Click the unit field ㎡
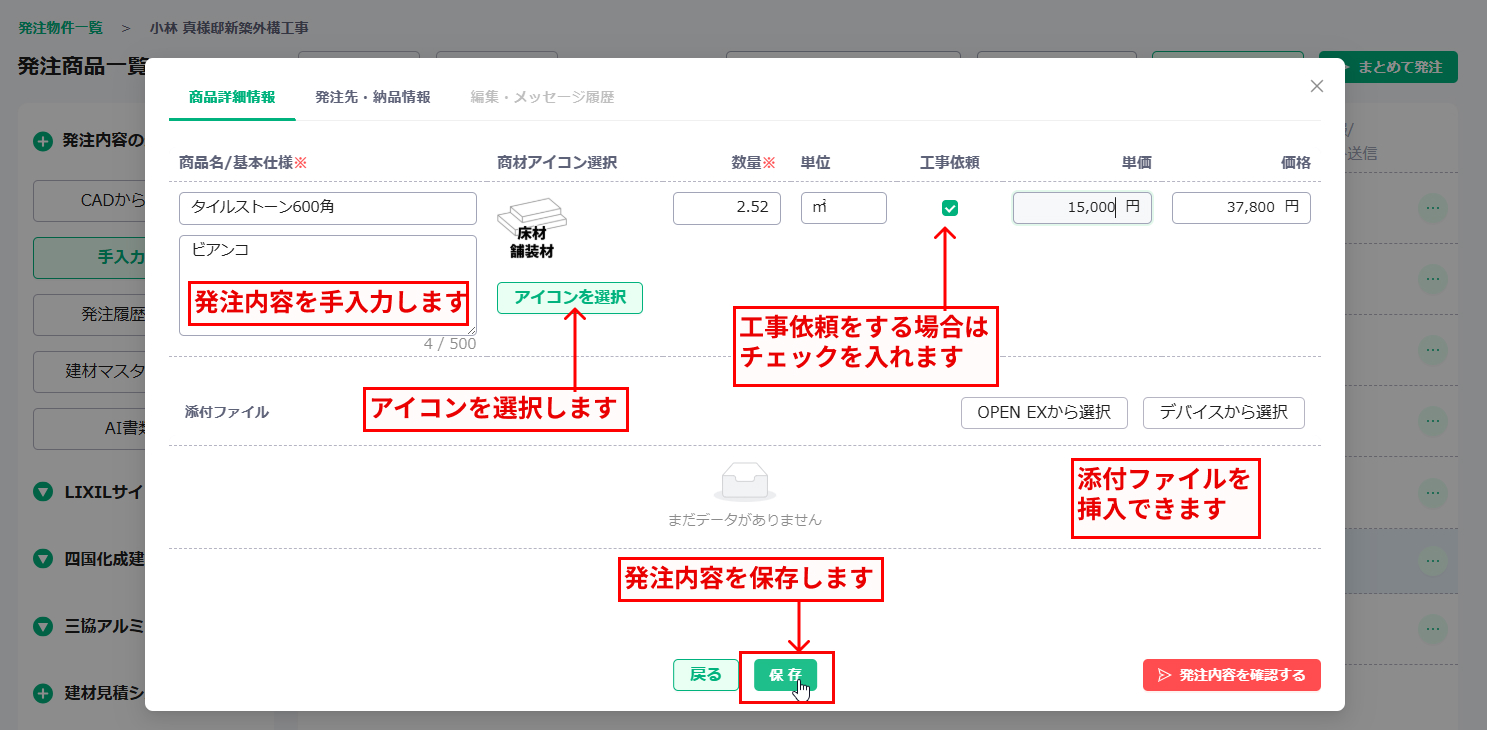Viewport: 1487px width, 730px height. point(844,208)
